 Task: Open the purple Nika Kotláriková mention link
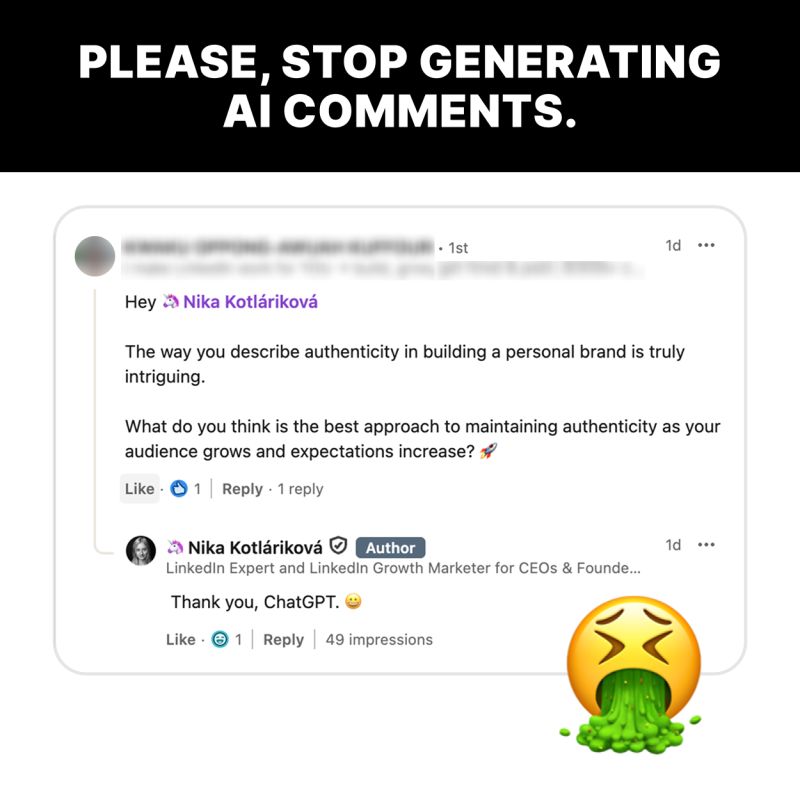(250, 302)
